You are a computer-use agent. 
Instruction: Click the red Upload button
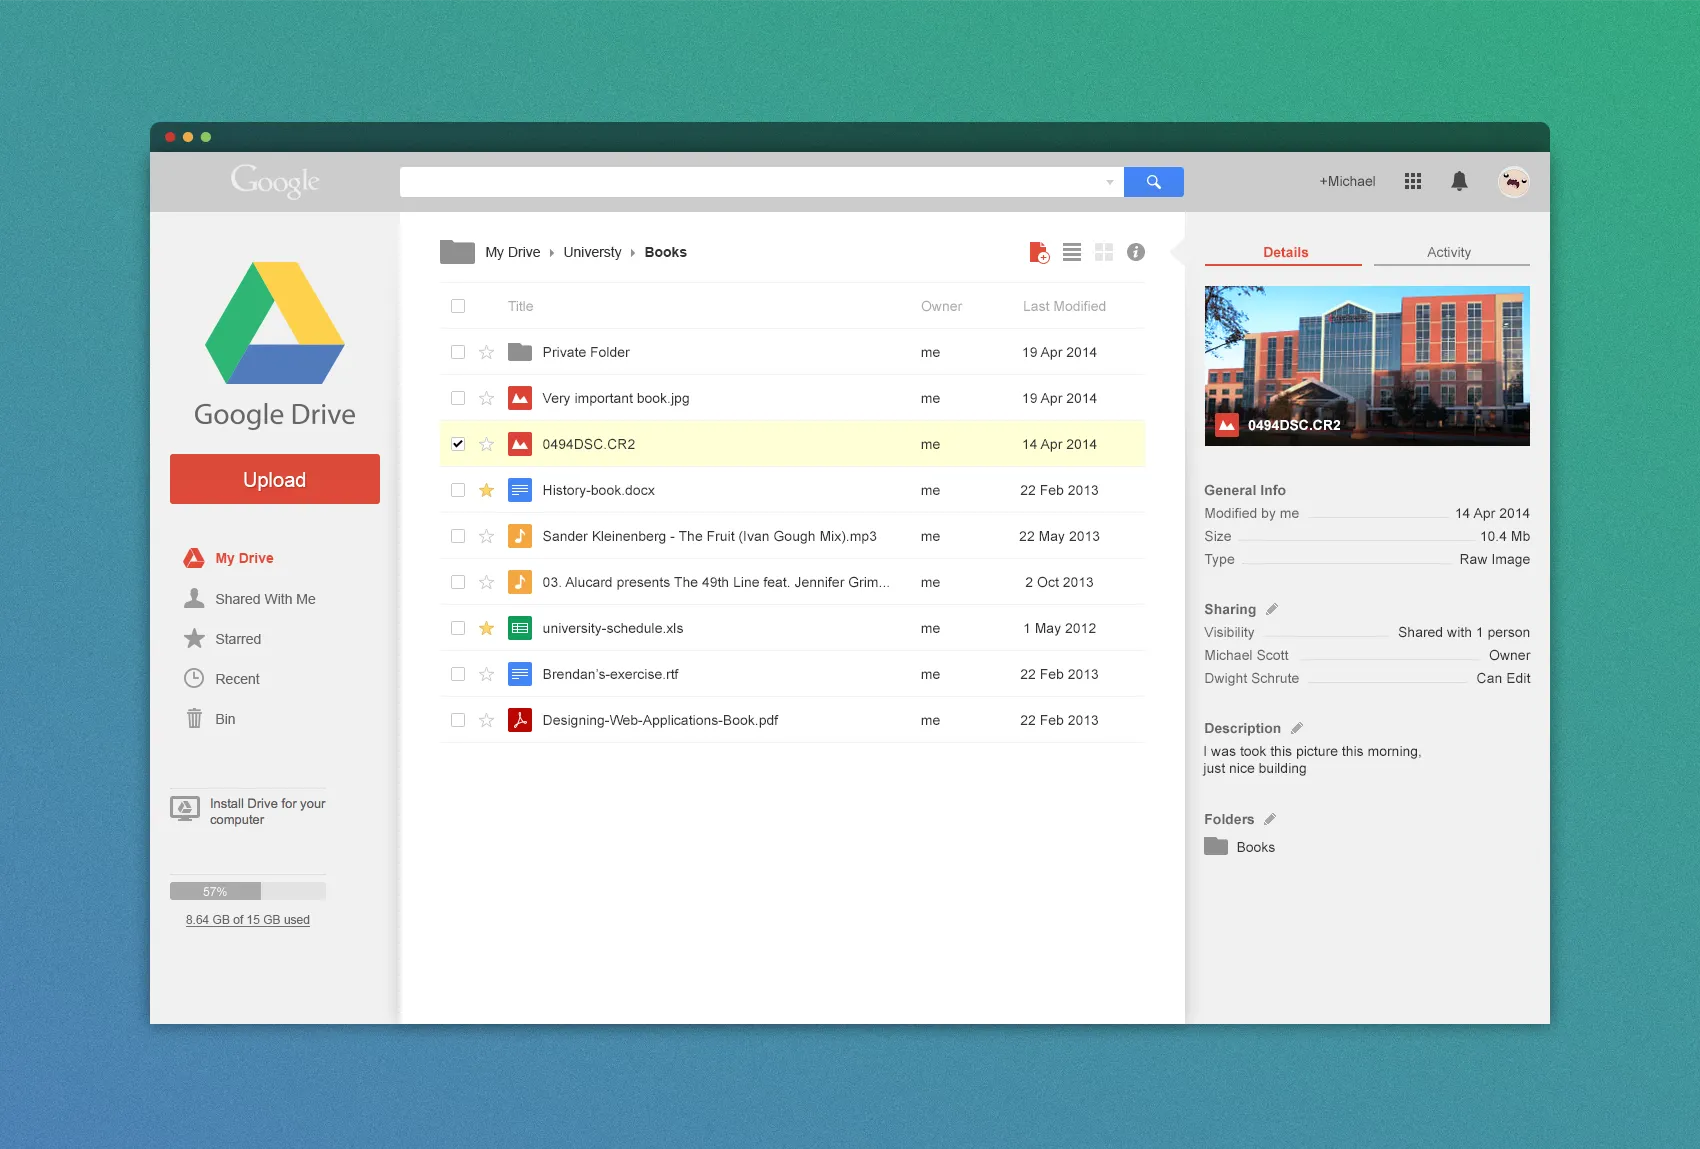click(x=275, y=479)
